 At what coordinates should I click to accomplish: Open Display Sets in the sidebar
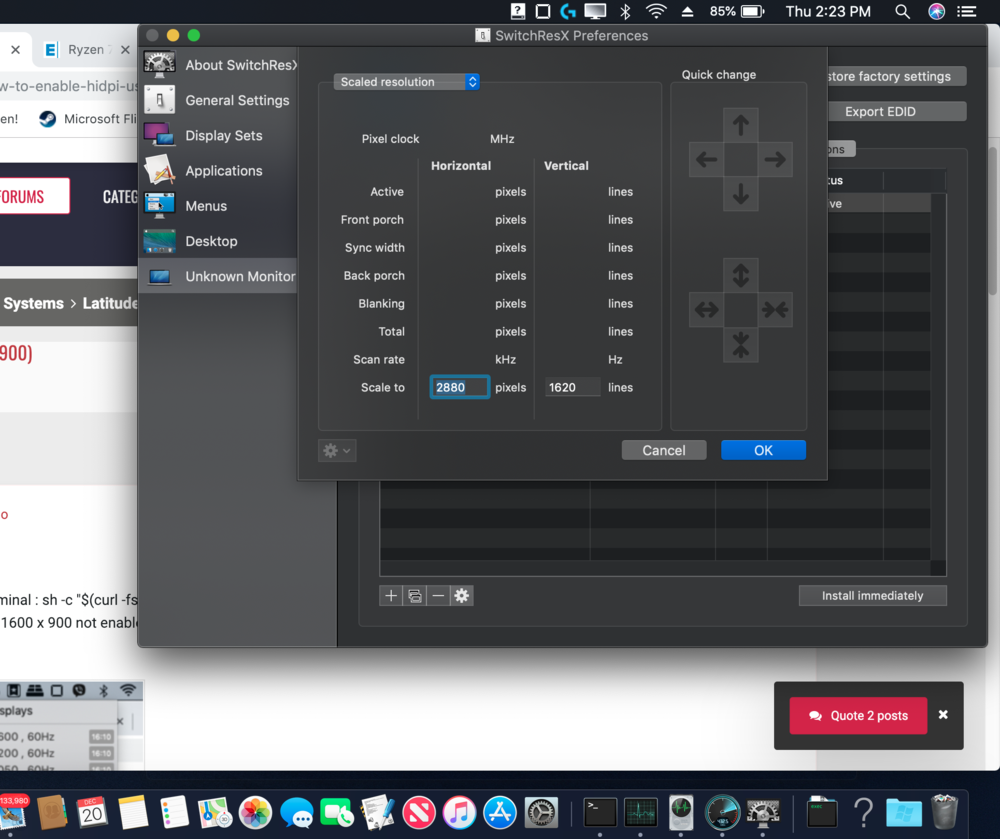(223, 135)
